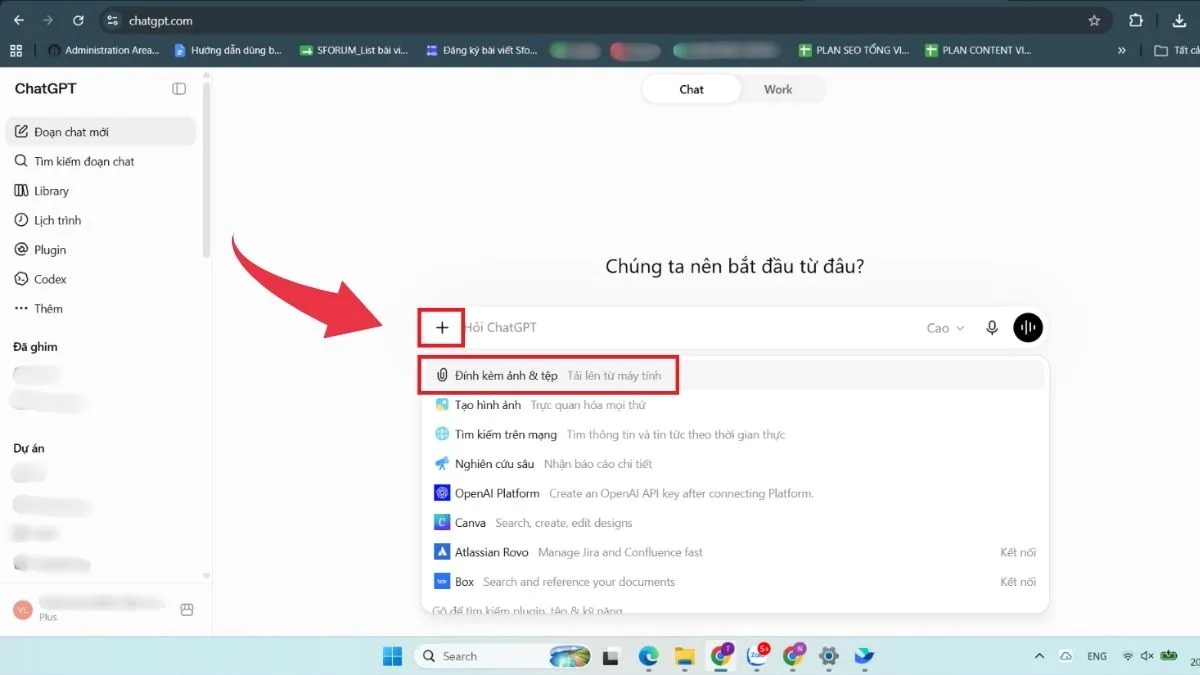Mute-state volume icon in system tray
Screen dimensions: 1200x675
1148,656
